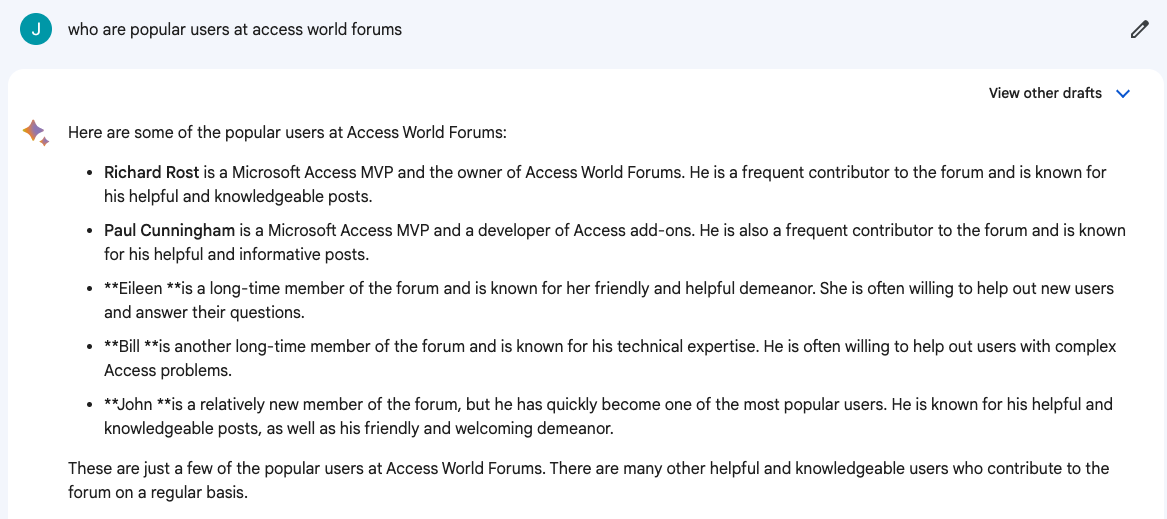Click the bold name Paul Cunningham

pyautogui.click(x=169, y=231)
